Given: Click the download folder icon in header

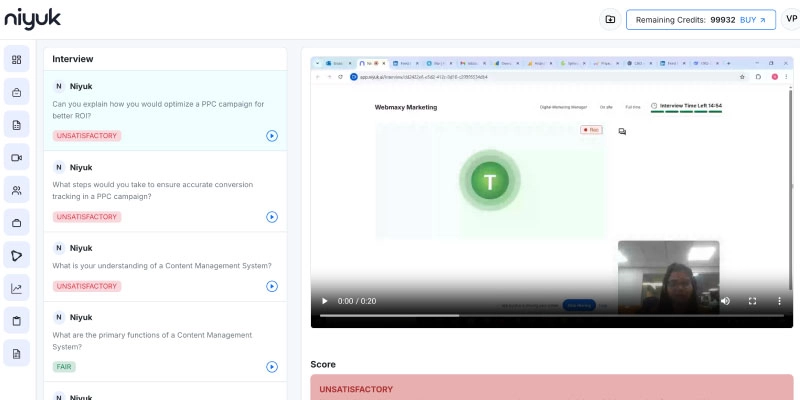Looking at the screenshot, I should (610, 19).
